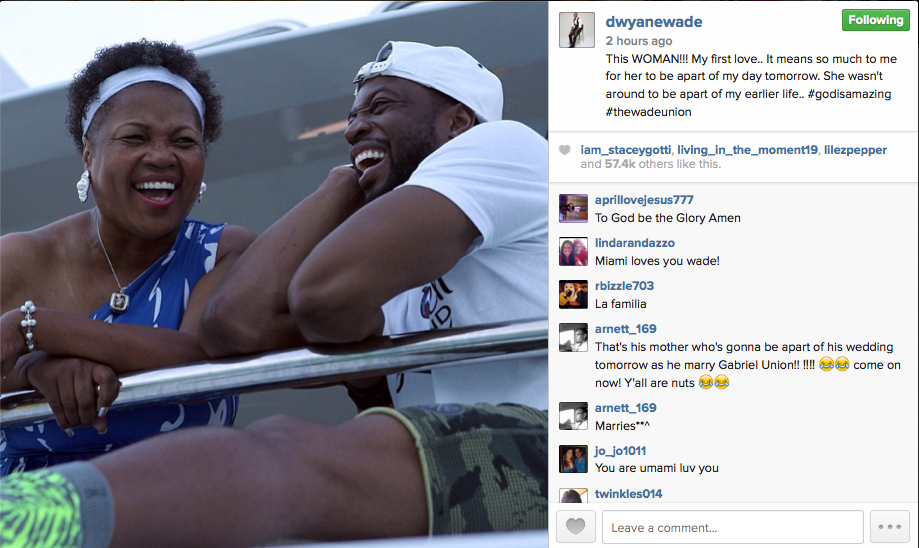Open the first arnett_169 commenter username link
The height and width of the screenshot is (548, 919).
tap(625, 329)
